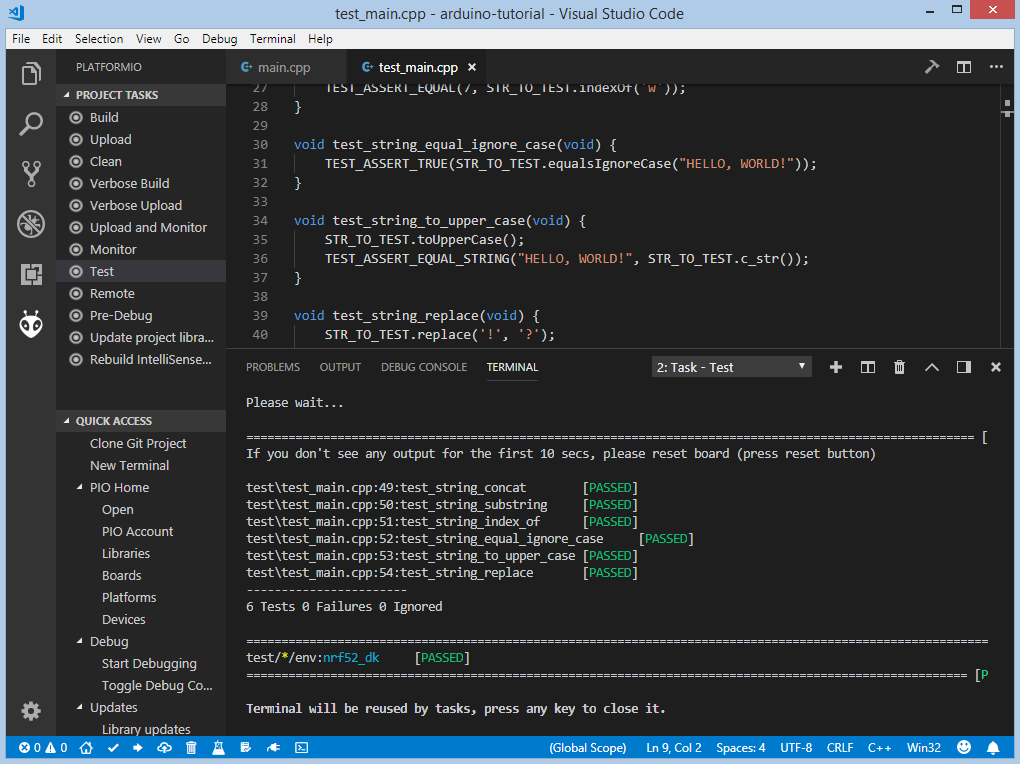Image resolution: width=1020 pixels, height=764 pixels.
Task: Click Start Debugging in Quick Access
Action: tap(149, 663)
